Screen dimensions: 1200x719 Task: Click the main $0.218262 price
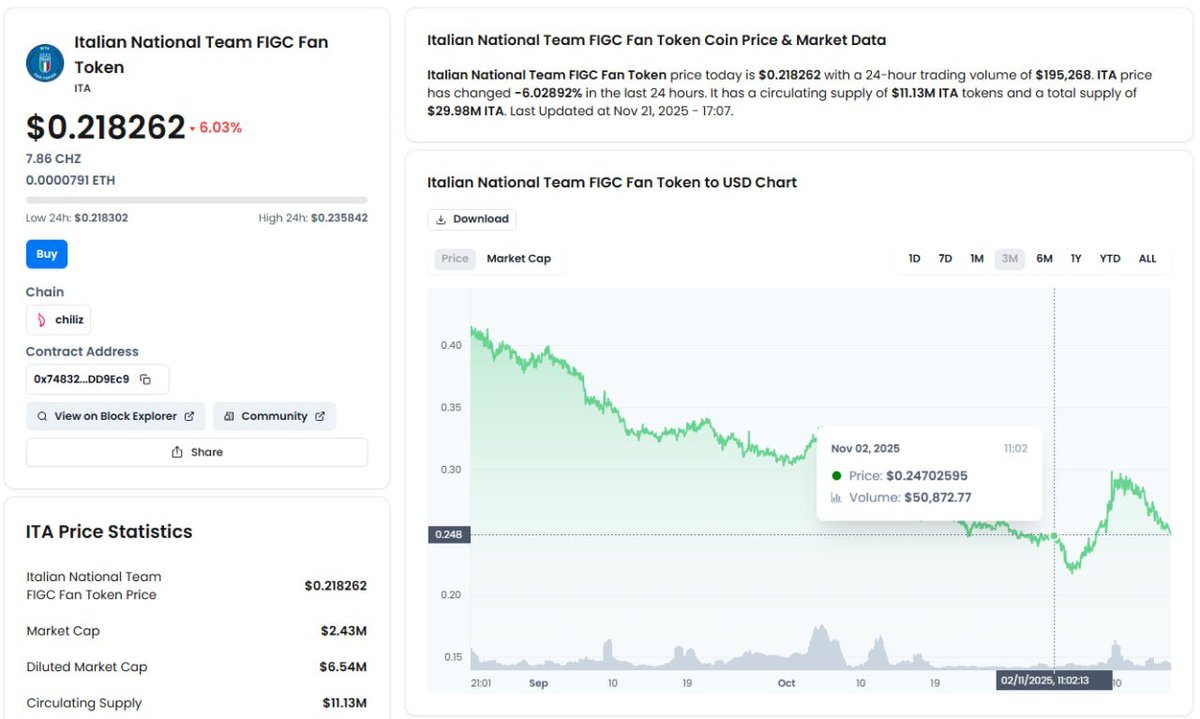pyautogui.click(x=106, y=127)
